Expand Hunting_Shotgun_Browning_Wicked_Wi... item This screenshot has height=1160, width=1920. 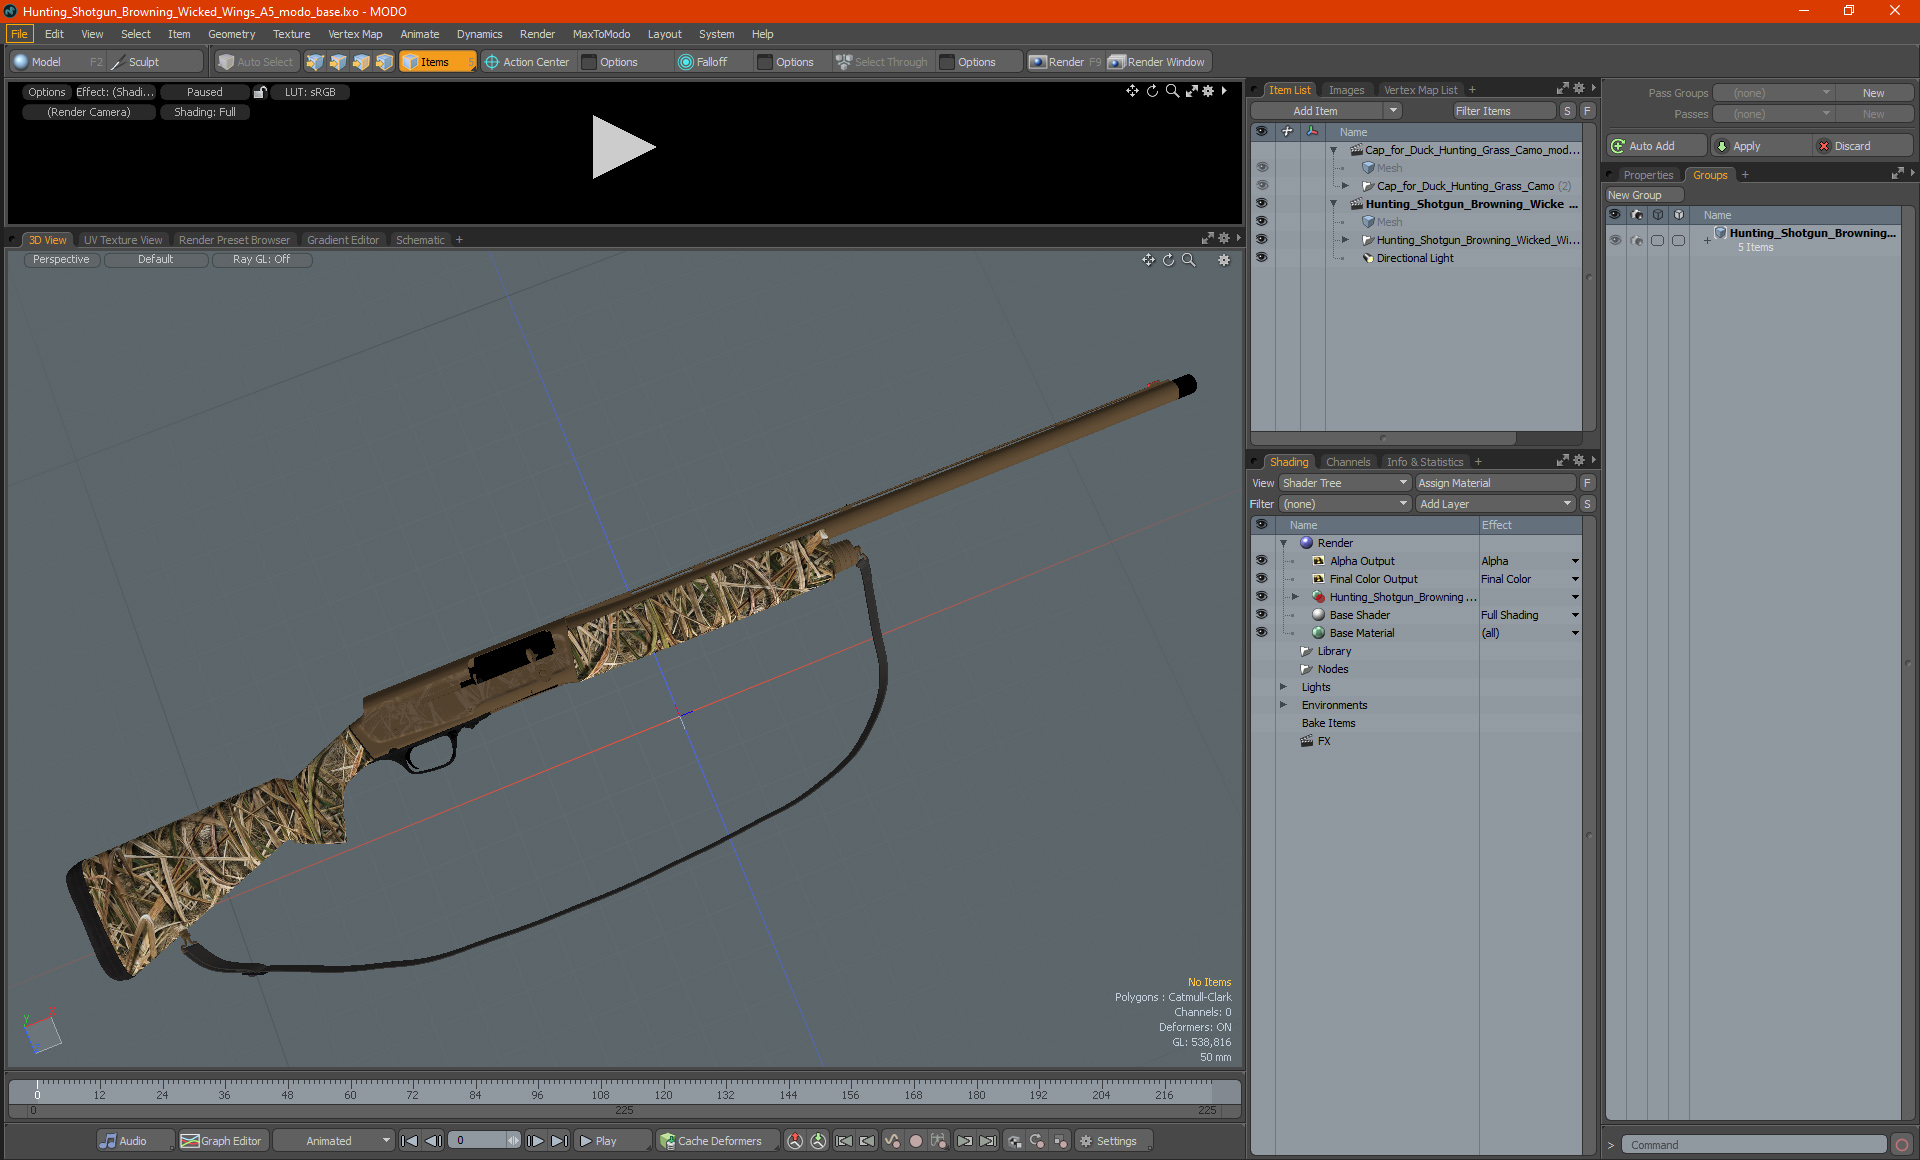point(1345,240)
